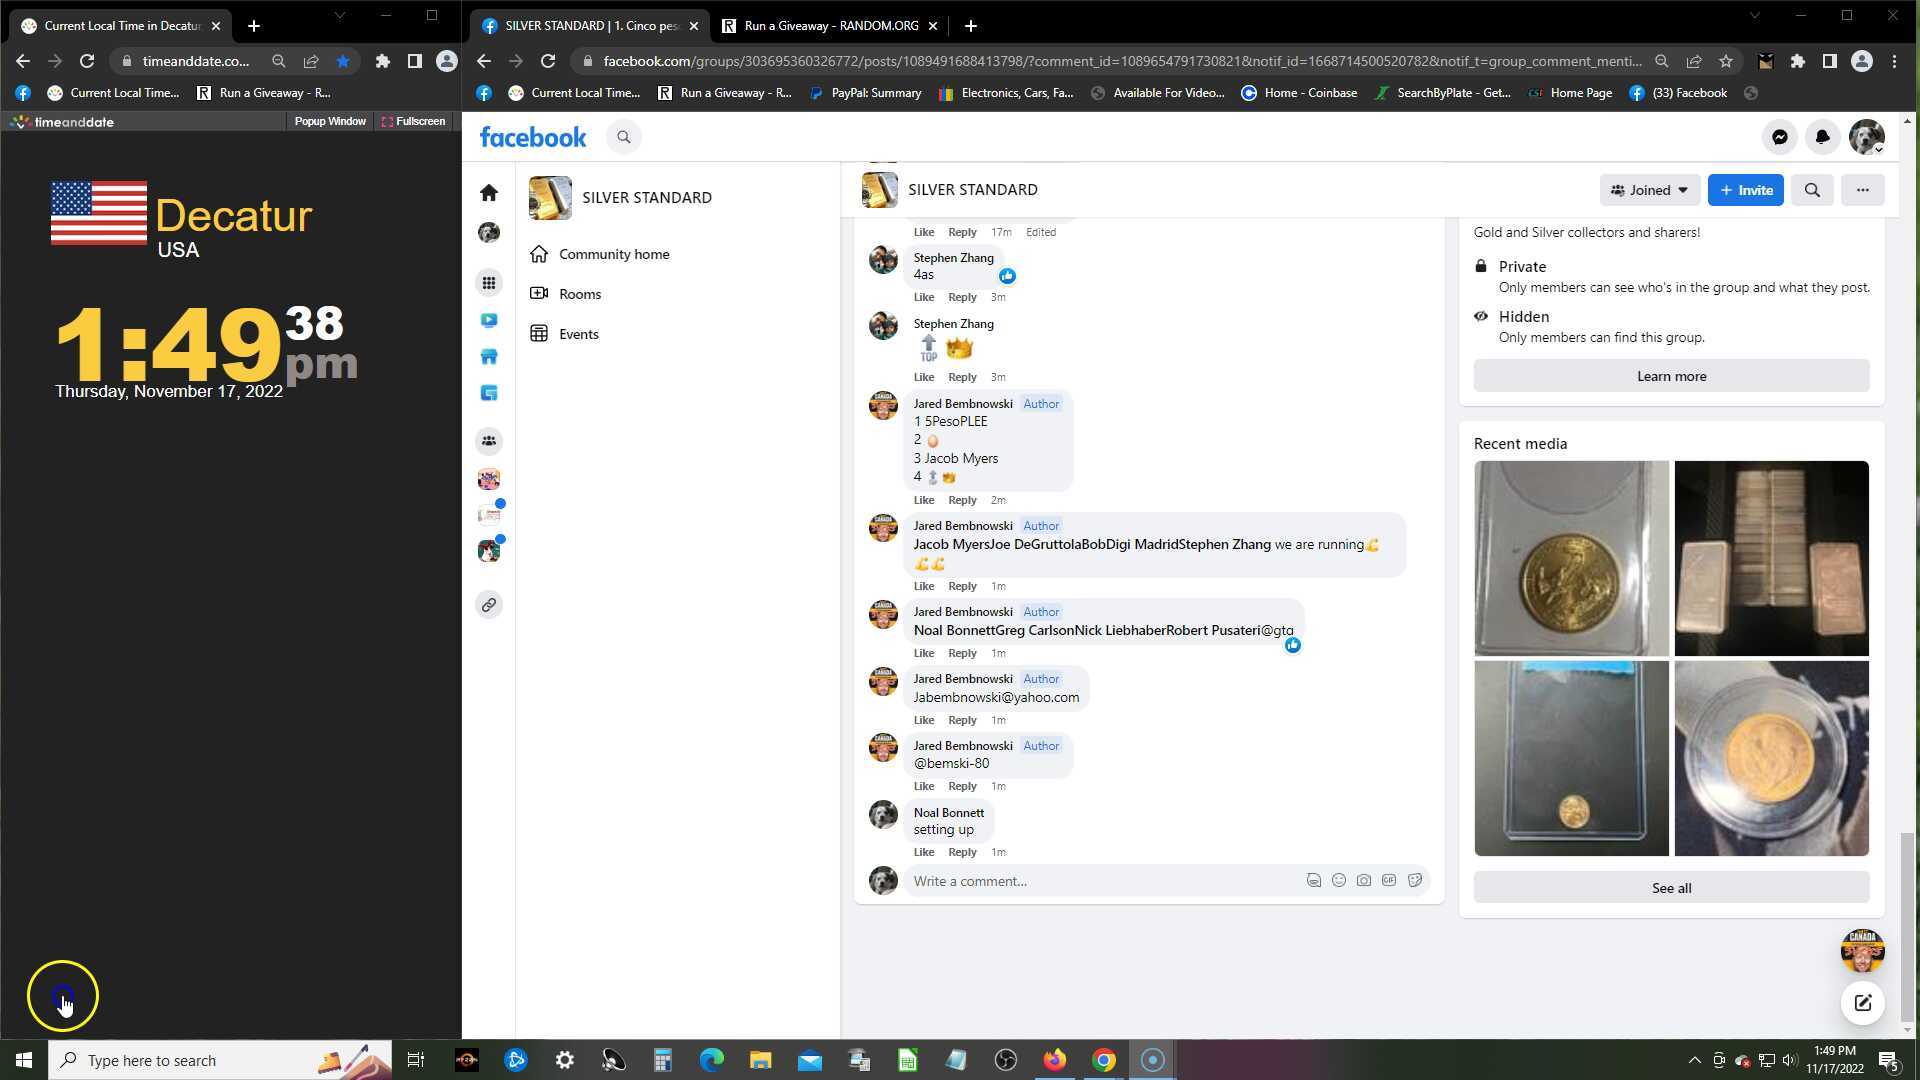
Task: Click the new message compose icon
Action: (1862, 1003)
